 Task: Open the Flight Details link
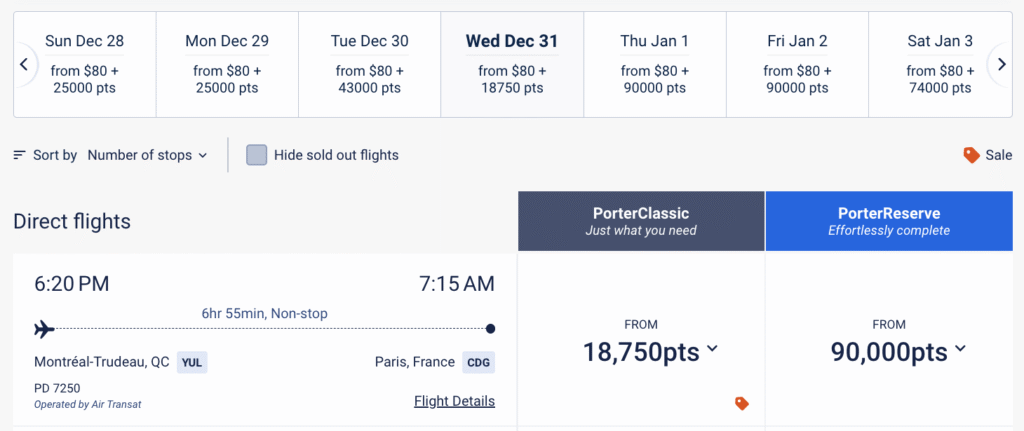click(454, 401)
